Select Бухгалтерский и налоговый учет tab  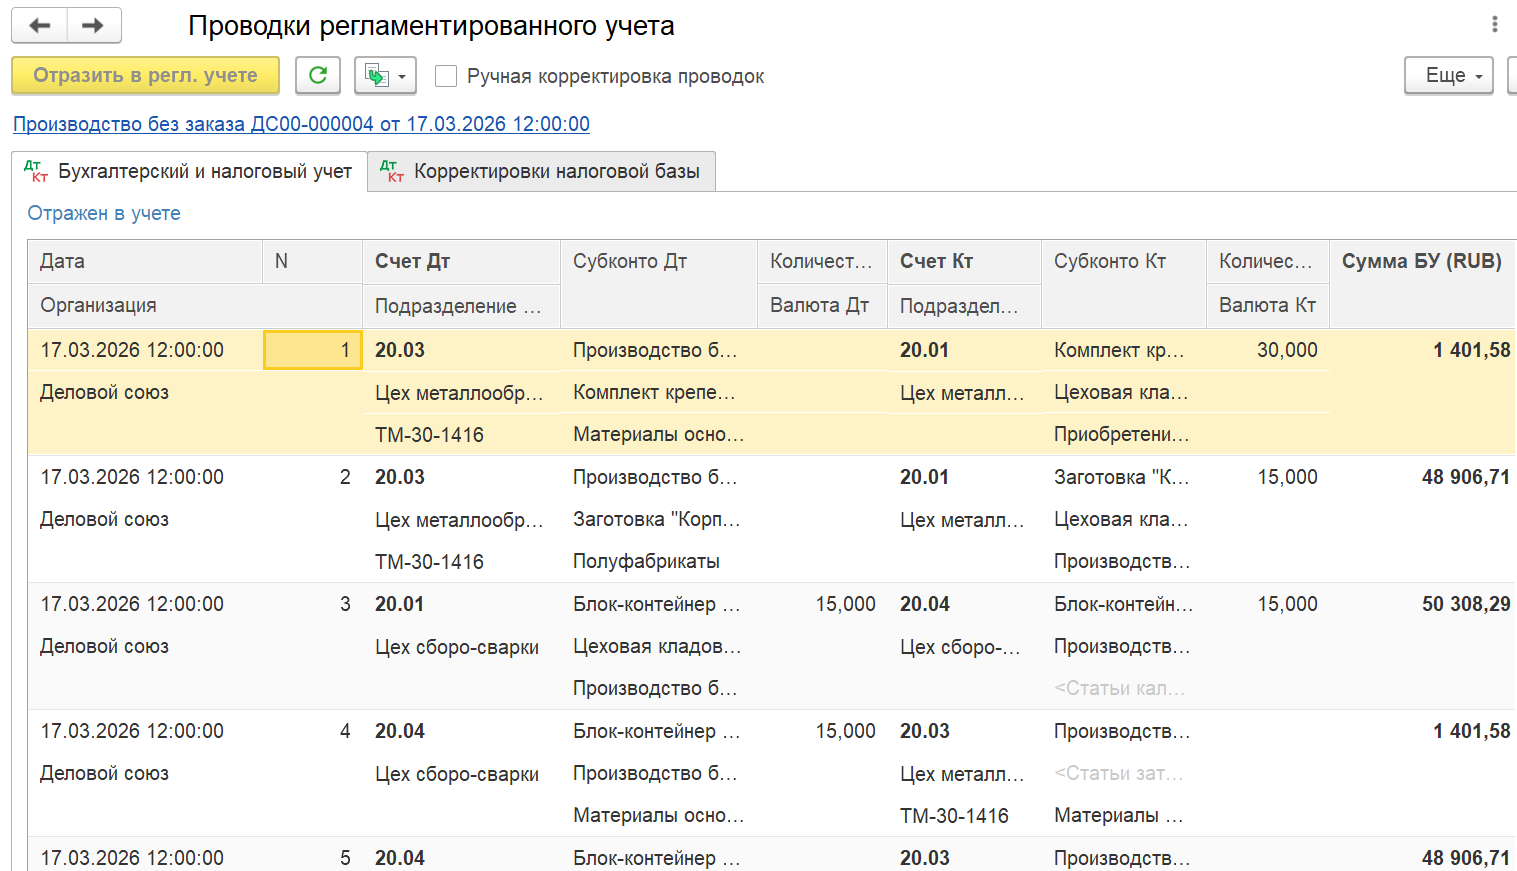pos(189,171)
